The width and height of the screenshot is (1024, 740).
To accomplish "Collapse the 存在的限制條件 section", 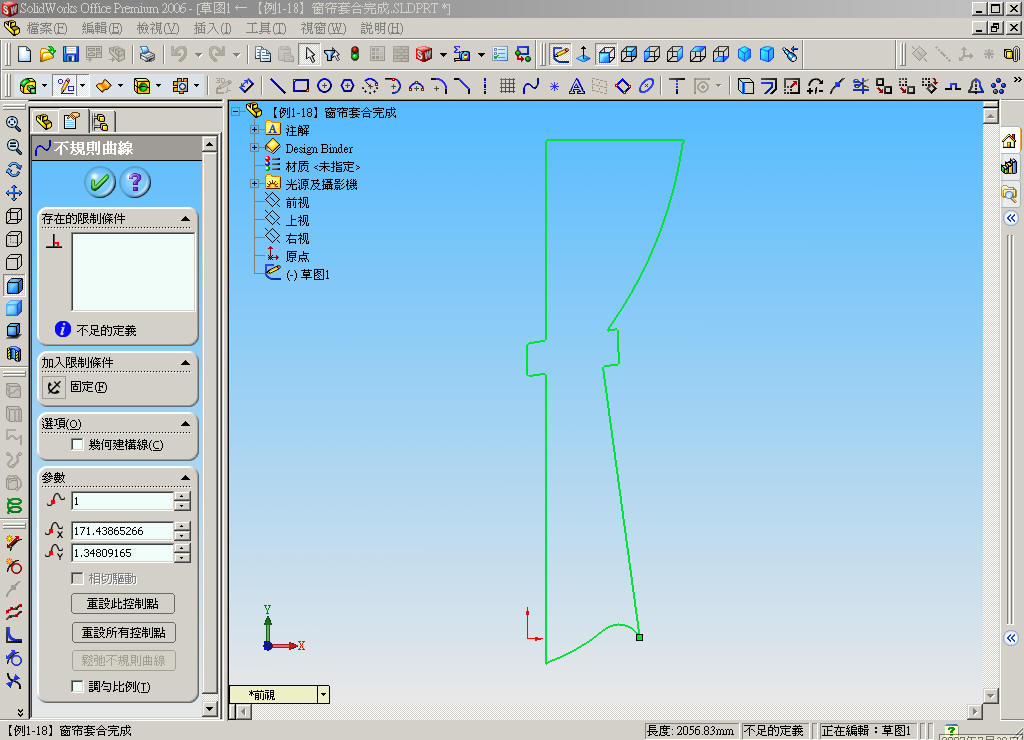I will click(185, 219).
